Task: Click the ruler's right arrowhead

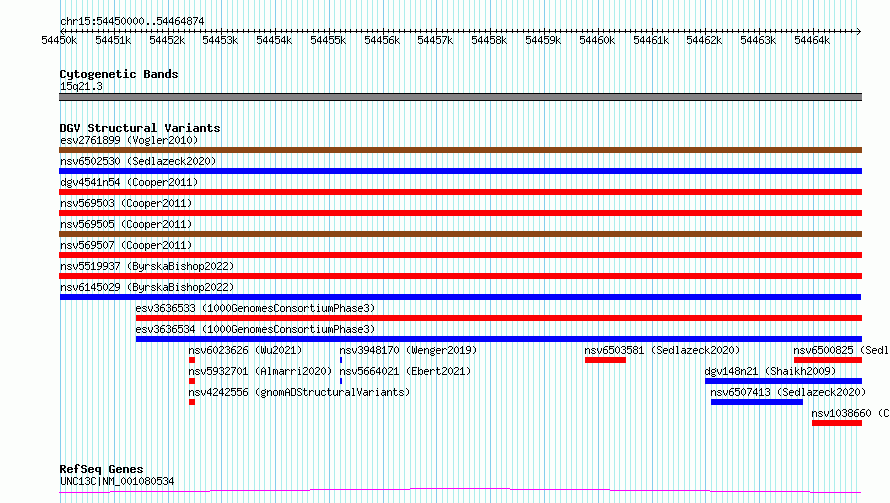Action: (x=859, y=31)
